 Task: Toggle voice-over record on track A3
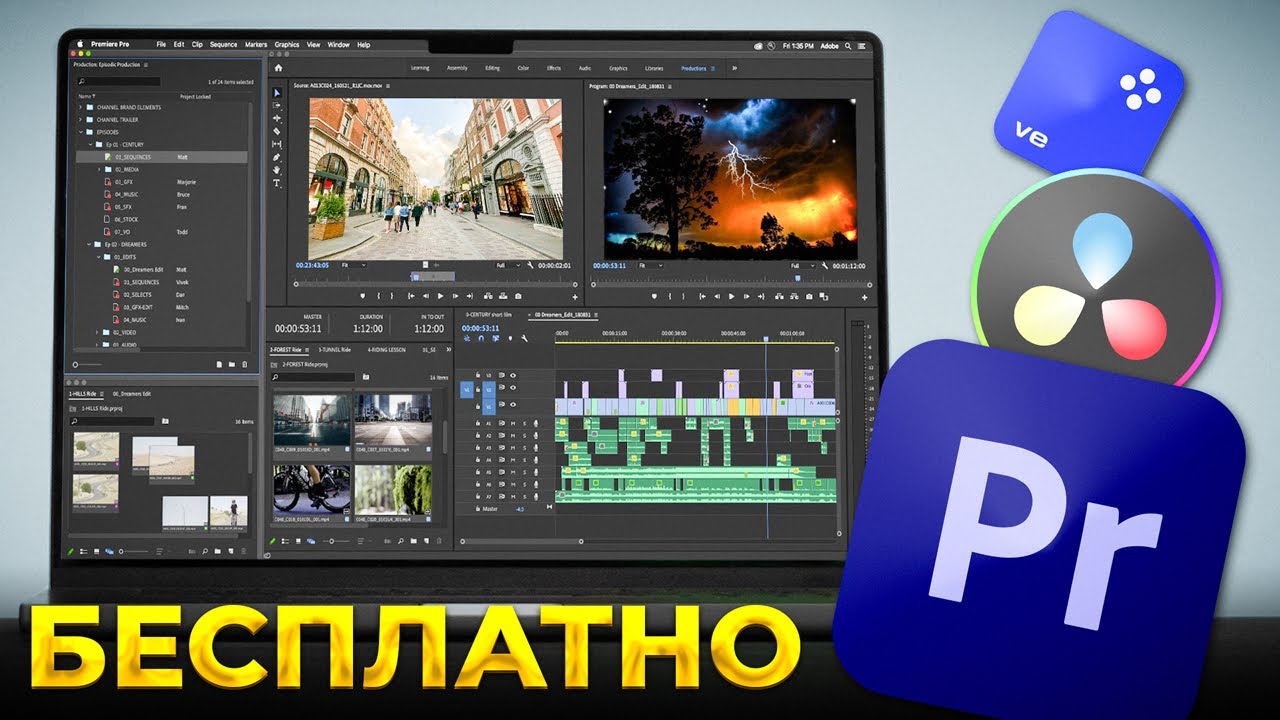(x=536, y=447)
